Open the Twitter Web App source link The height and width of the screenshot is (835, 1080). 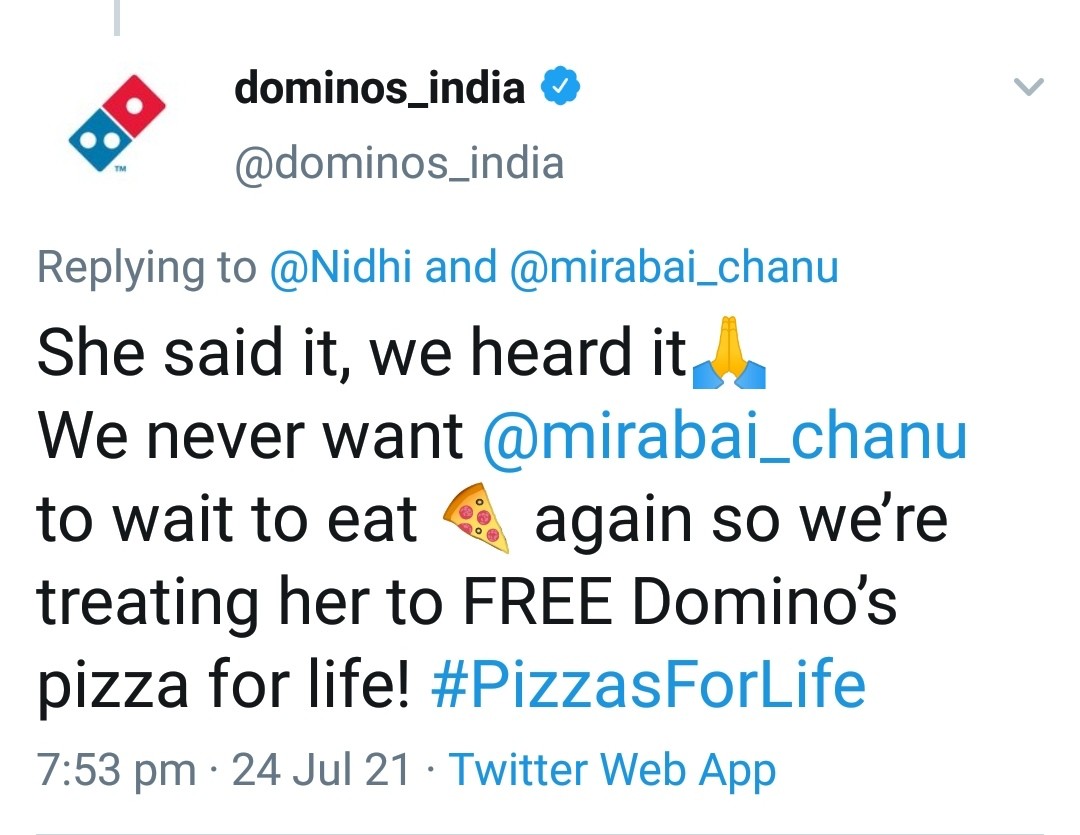pyautogui.click(x=612, y=770)
